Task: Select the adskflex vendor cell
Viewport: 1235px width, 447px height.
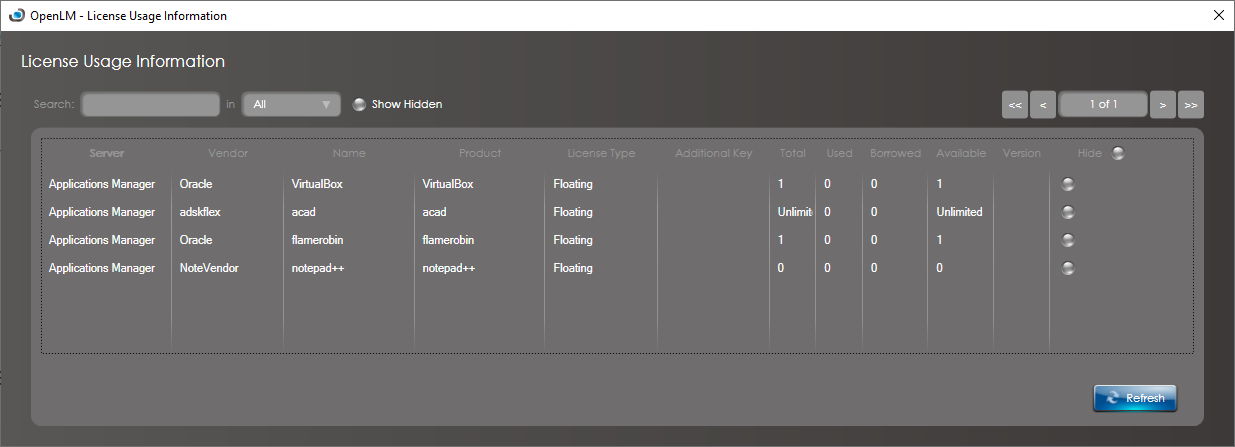Action: point(198,212)
